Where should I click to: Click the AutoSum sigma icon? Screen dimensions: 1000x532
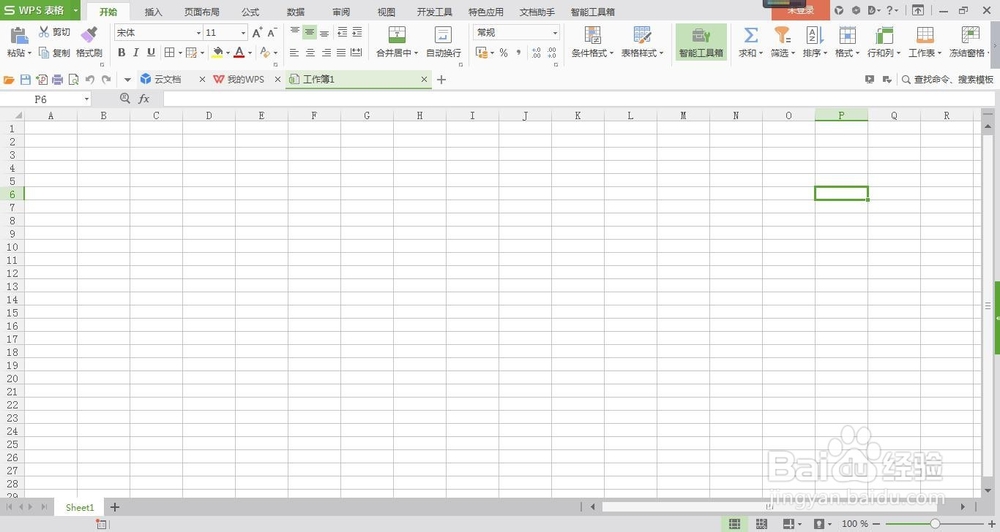tap(751, 35)
